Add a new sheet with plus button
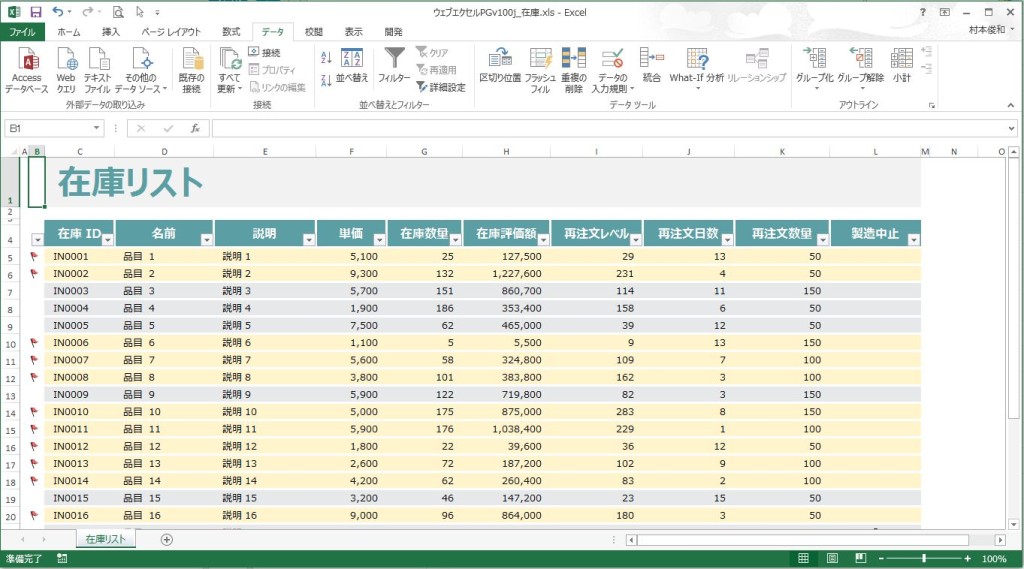 coord(167,540)
